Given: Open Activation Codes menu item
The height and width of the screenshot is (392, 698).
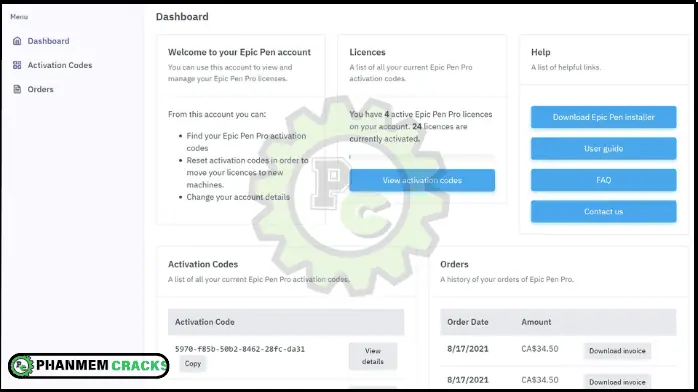Looking at the screenshot, I should coord(60,65).
